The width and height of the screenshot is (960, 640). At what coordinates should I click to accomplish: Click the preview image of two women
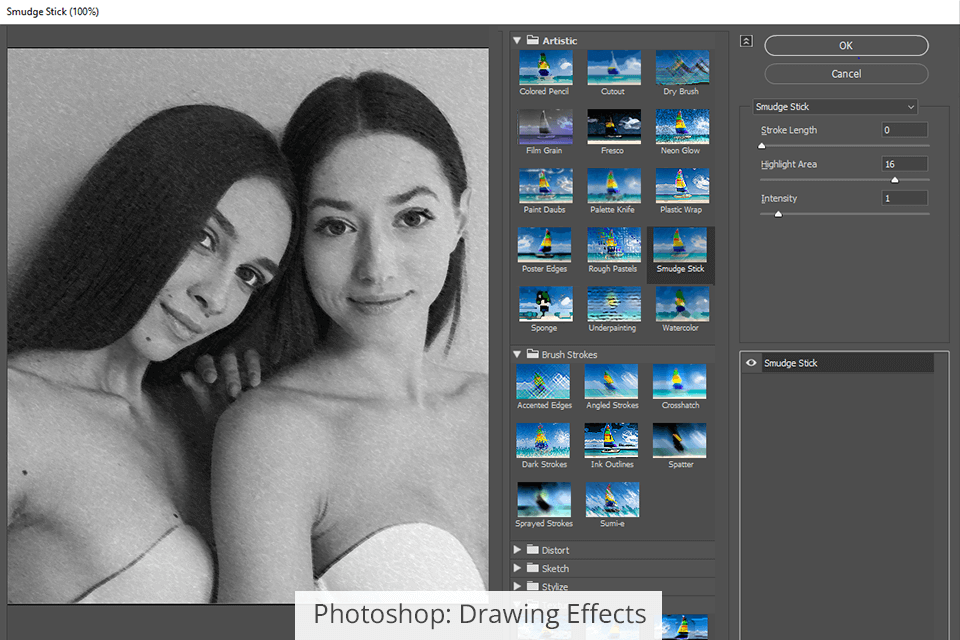click(x=248, y=325)
